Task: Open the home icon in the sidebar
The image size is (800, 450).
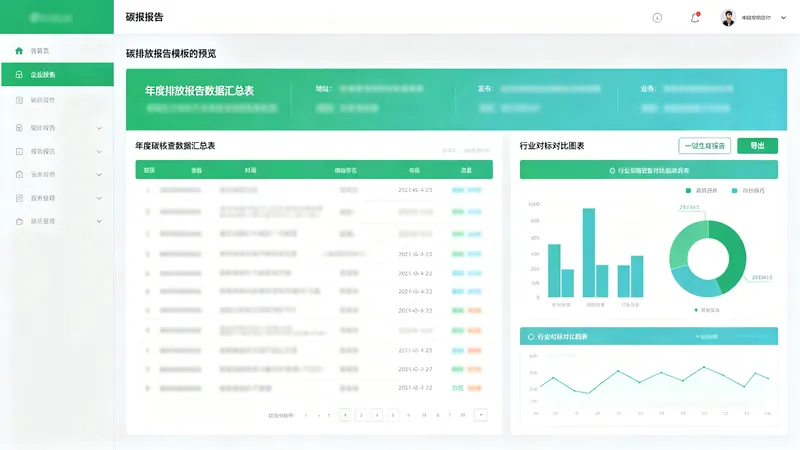Action: click(x=19, y=51)
